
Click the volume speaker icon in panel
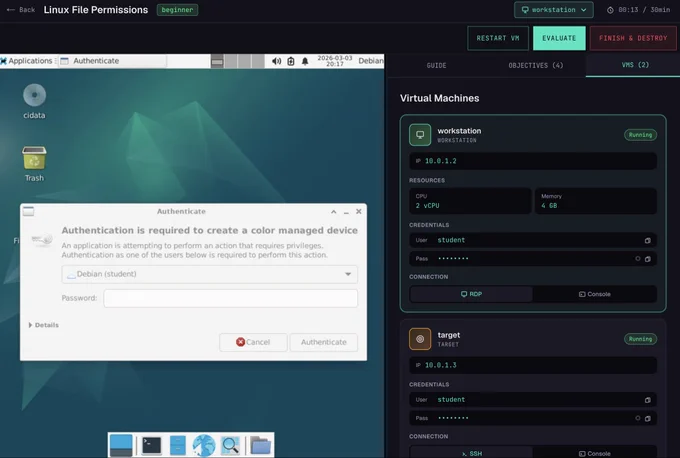point(276,61)
